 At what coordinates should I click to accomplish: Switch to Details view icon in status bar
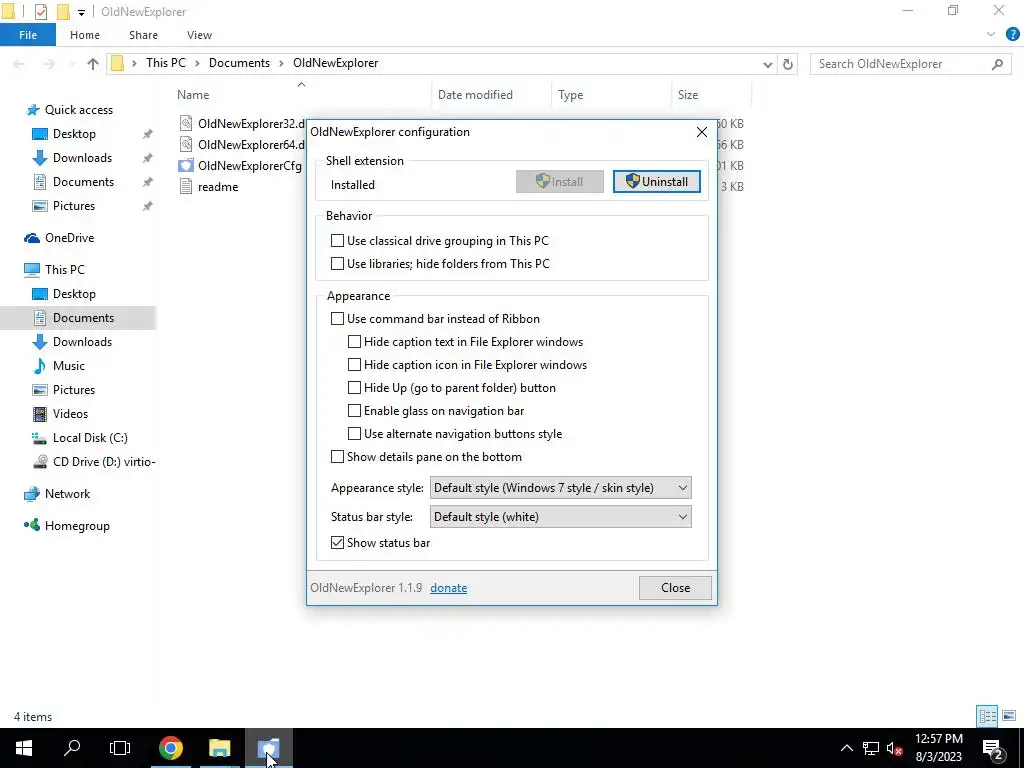pos(987,716)
